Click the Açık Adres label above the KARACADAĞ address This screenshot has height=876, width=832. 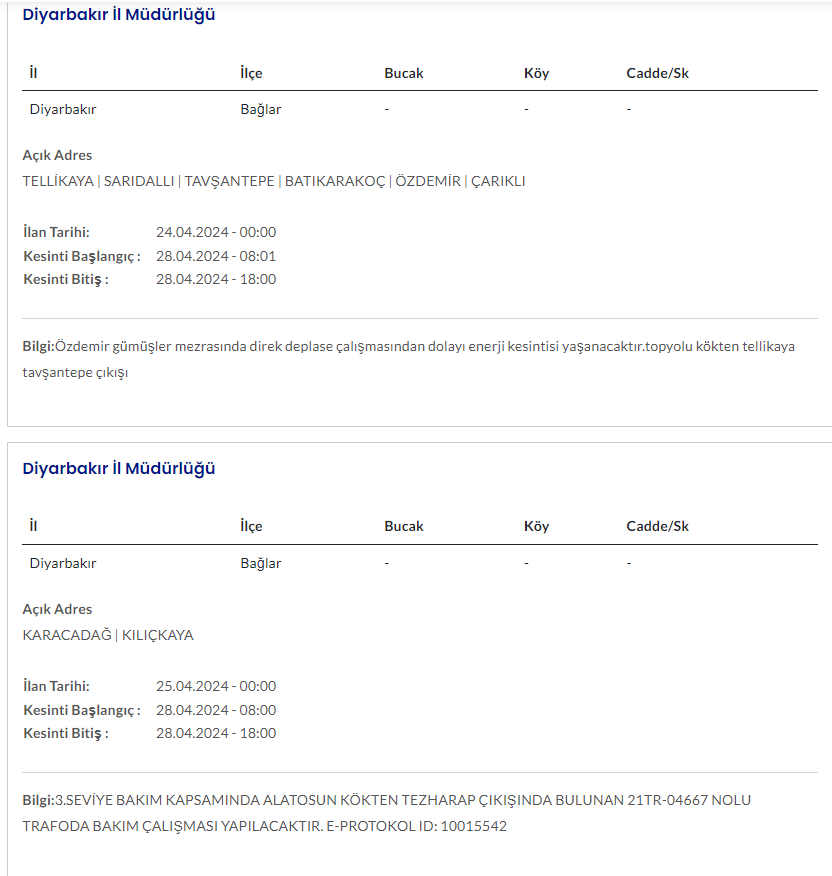click(57, 609)
